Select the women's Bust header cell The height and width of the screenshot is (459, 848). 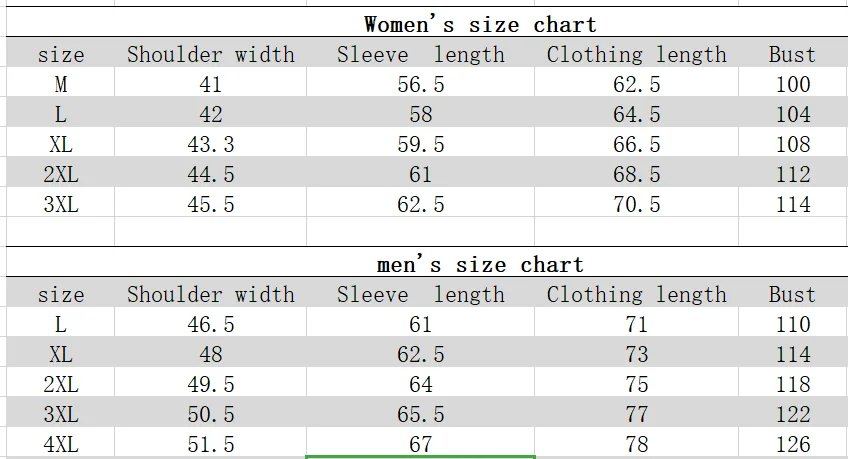click(792, 55)
